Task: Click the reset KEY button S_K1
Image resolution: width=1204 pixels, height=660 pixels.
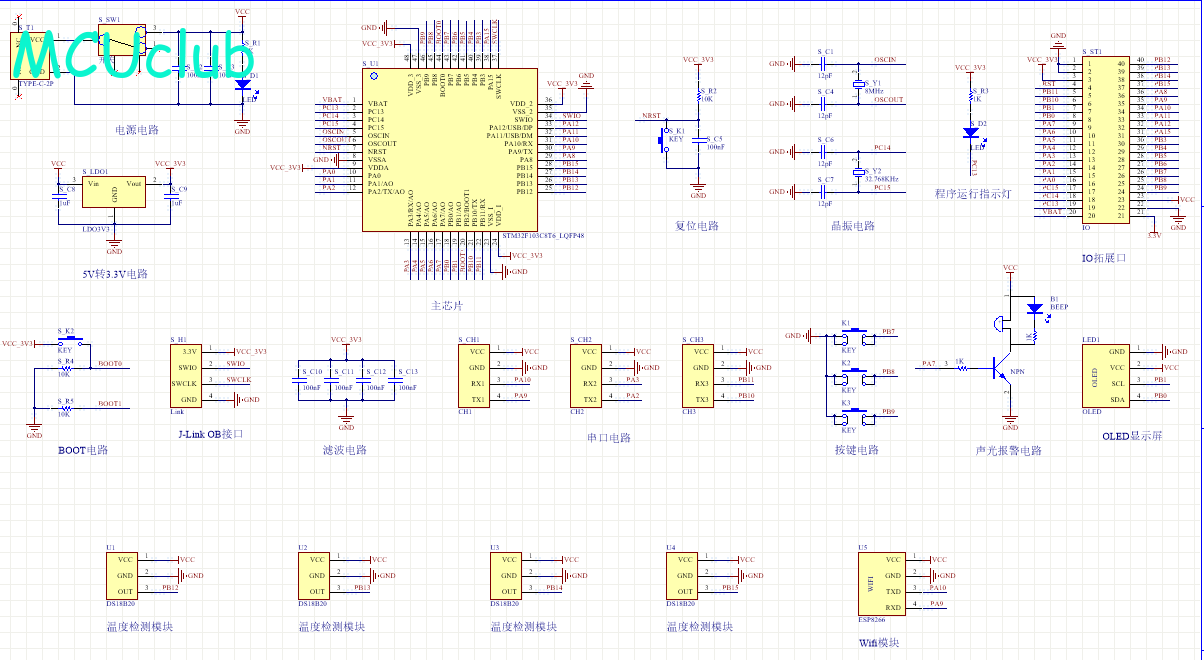Action: pyautogui.click(x=665, y=141)
